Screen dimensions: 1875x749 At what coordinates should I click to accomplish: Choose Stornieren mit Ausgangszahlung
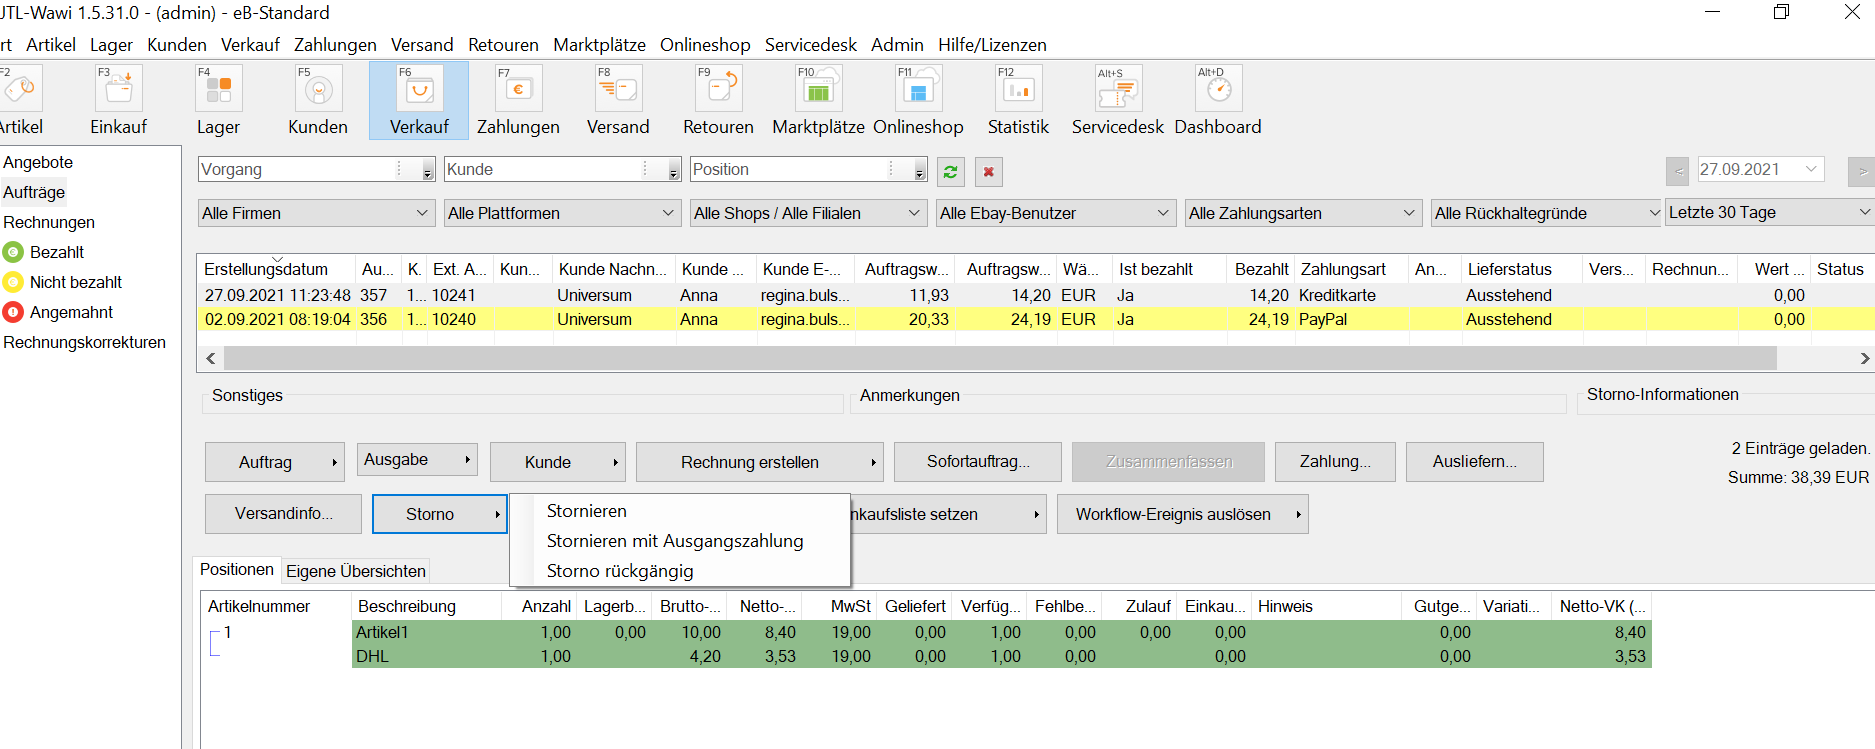click(675, 541)
